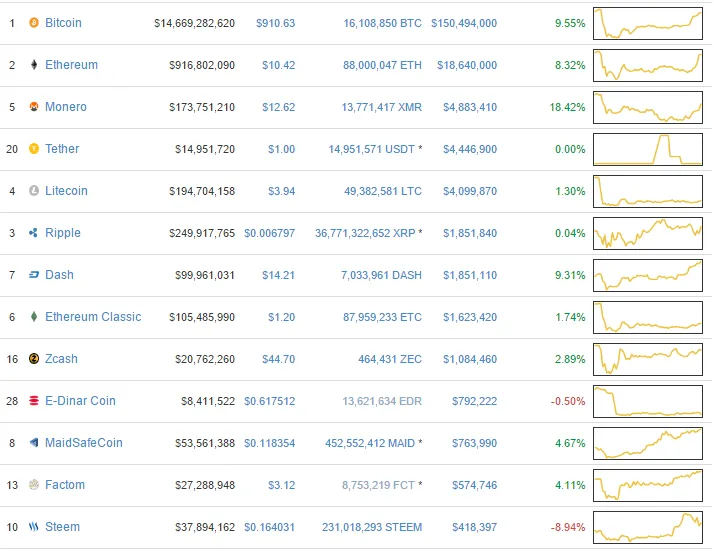Click the Bitcoin coin logo icon

34,22
